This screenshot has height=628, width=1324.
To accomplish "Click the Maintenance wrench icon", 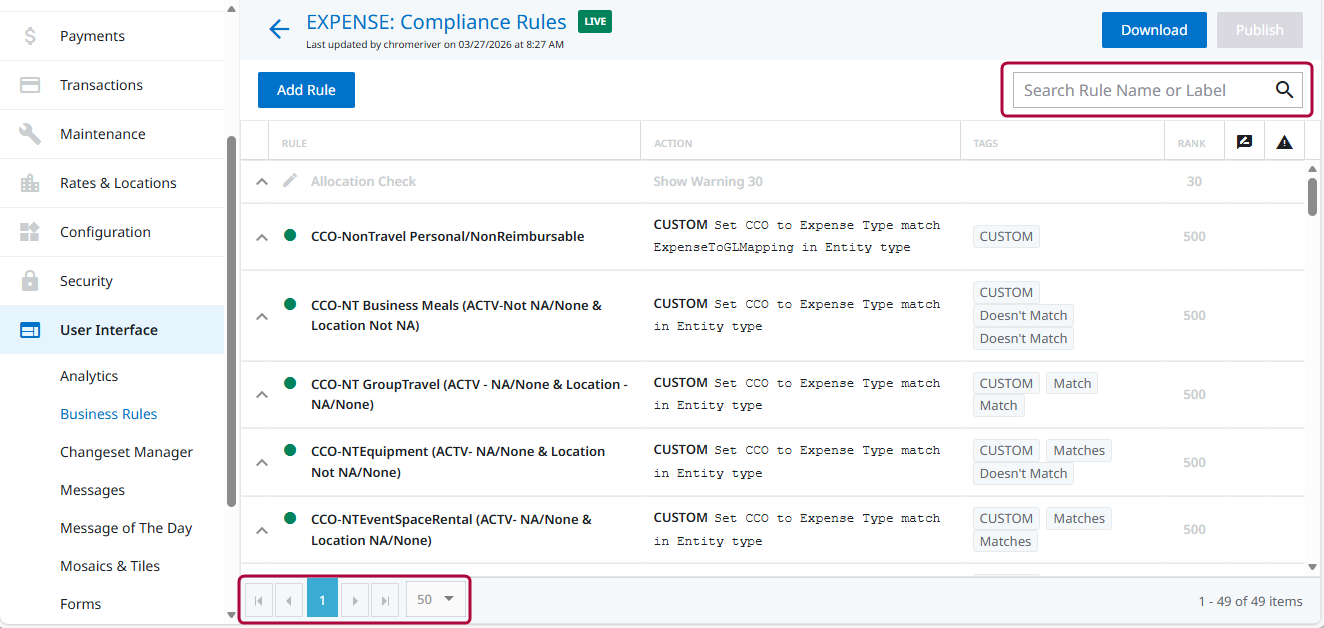I will point(30,133).
